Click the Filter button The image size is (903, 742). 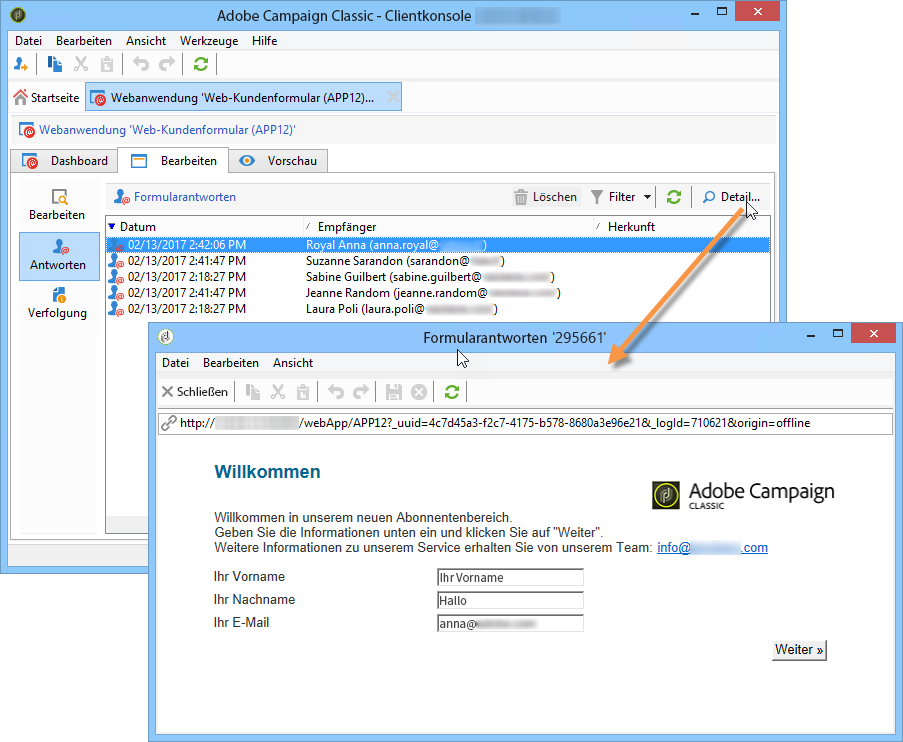[613, 197]
